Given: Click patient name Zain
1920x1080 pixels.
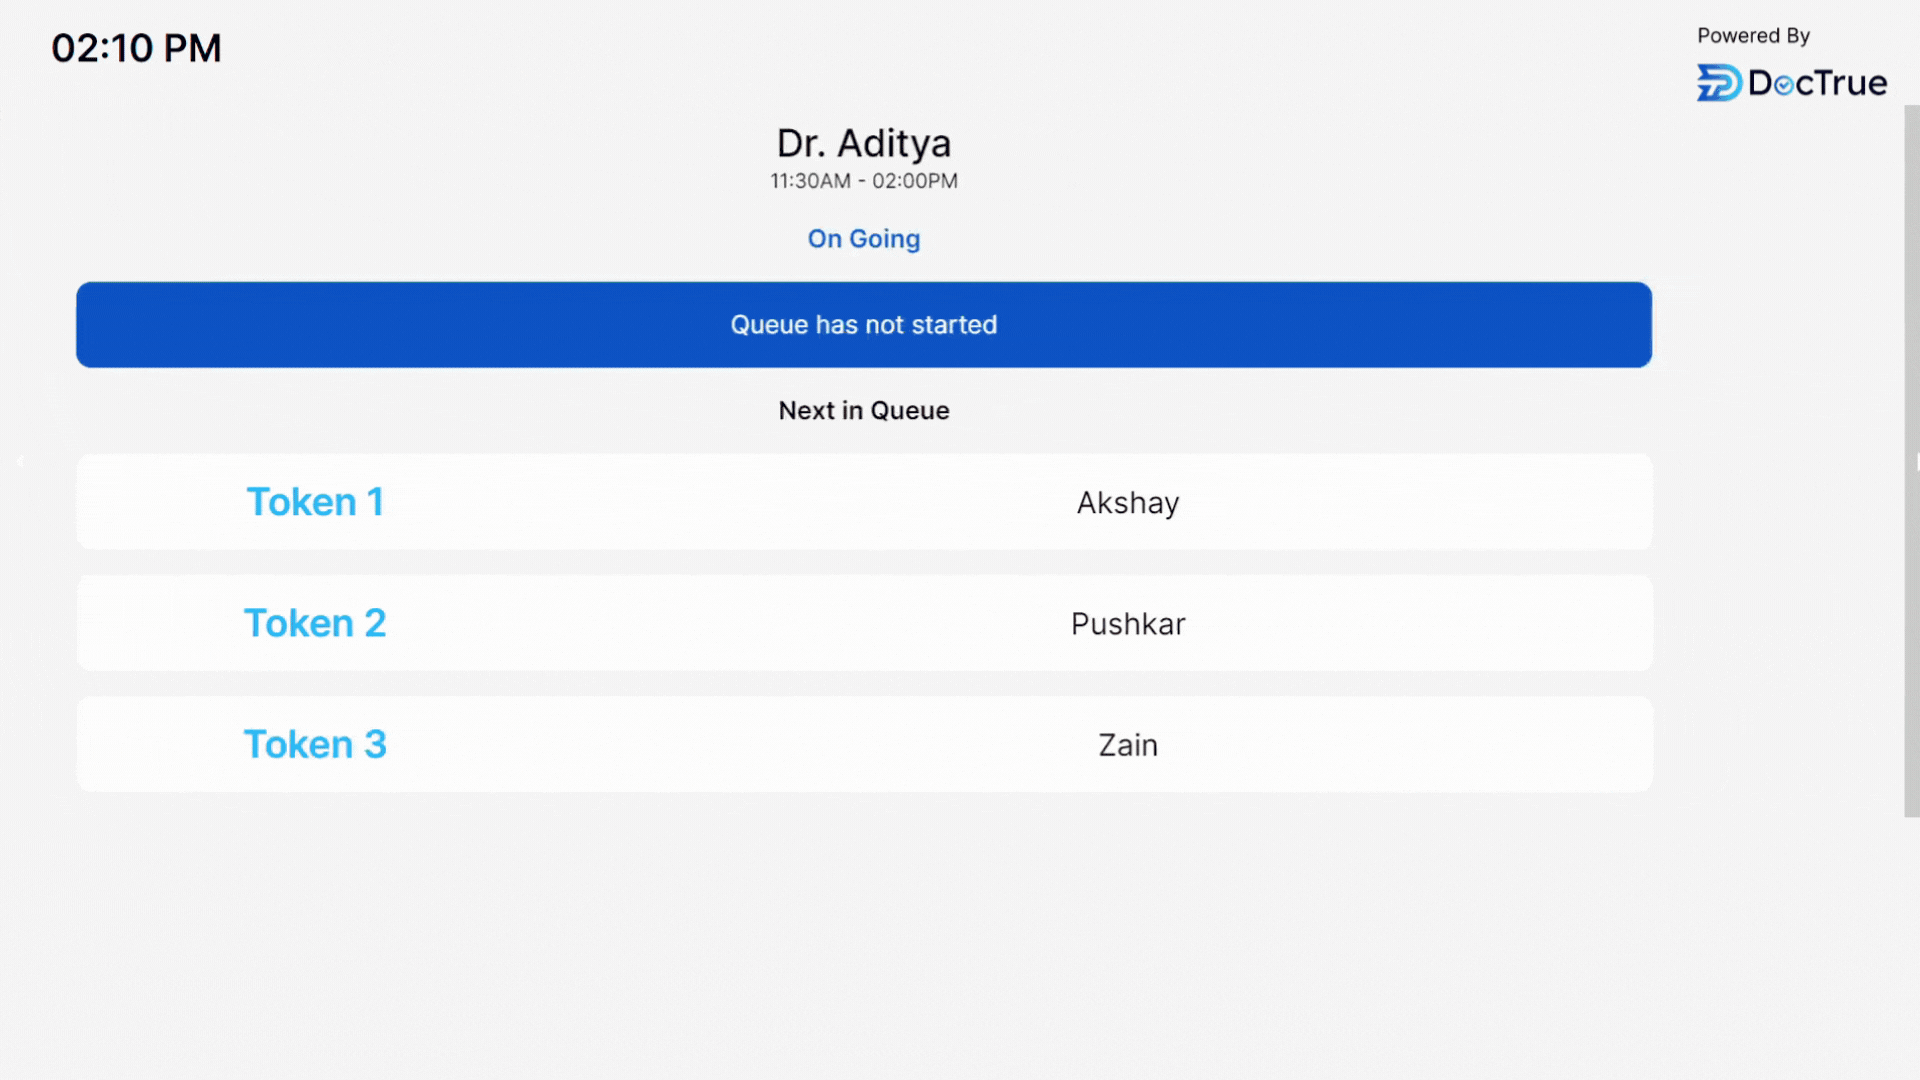Looking at the screenshot, I should click(x=1127, y=744).
